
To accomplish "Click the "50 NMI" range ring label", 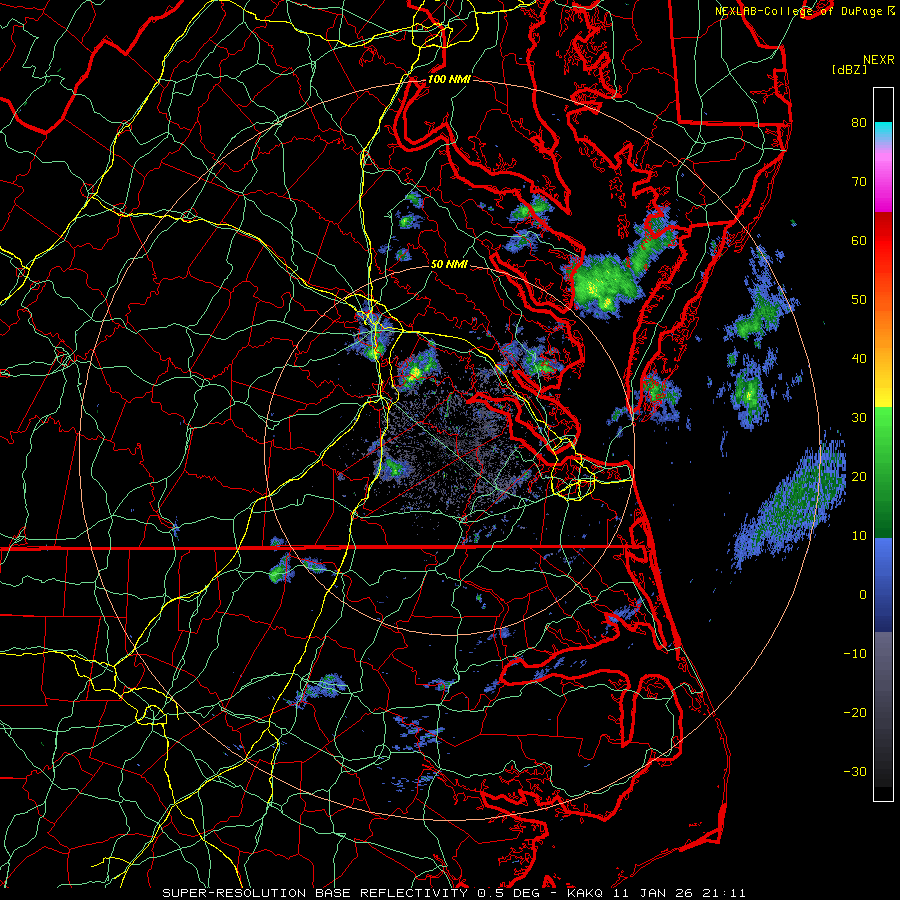I will pos(449,264).
